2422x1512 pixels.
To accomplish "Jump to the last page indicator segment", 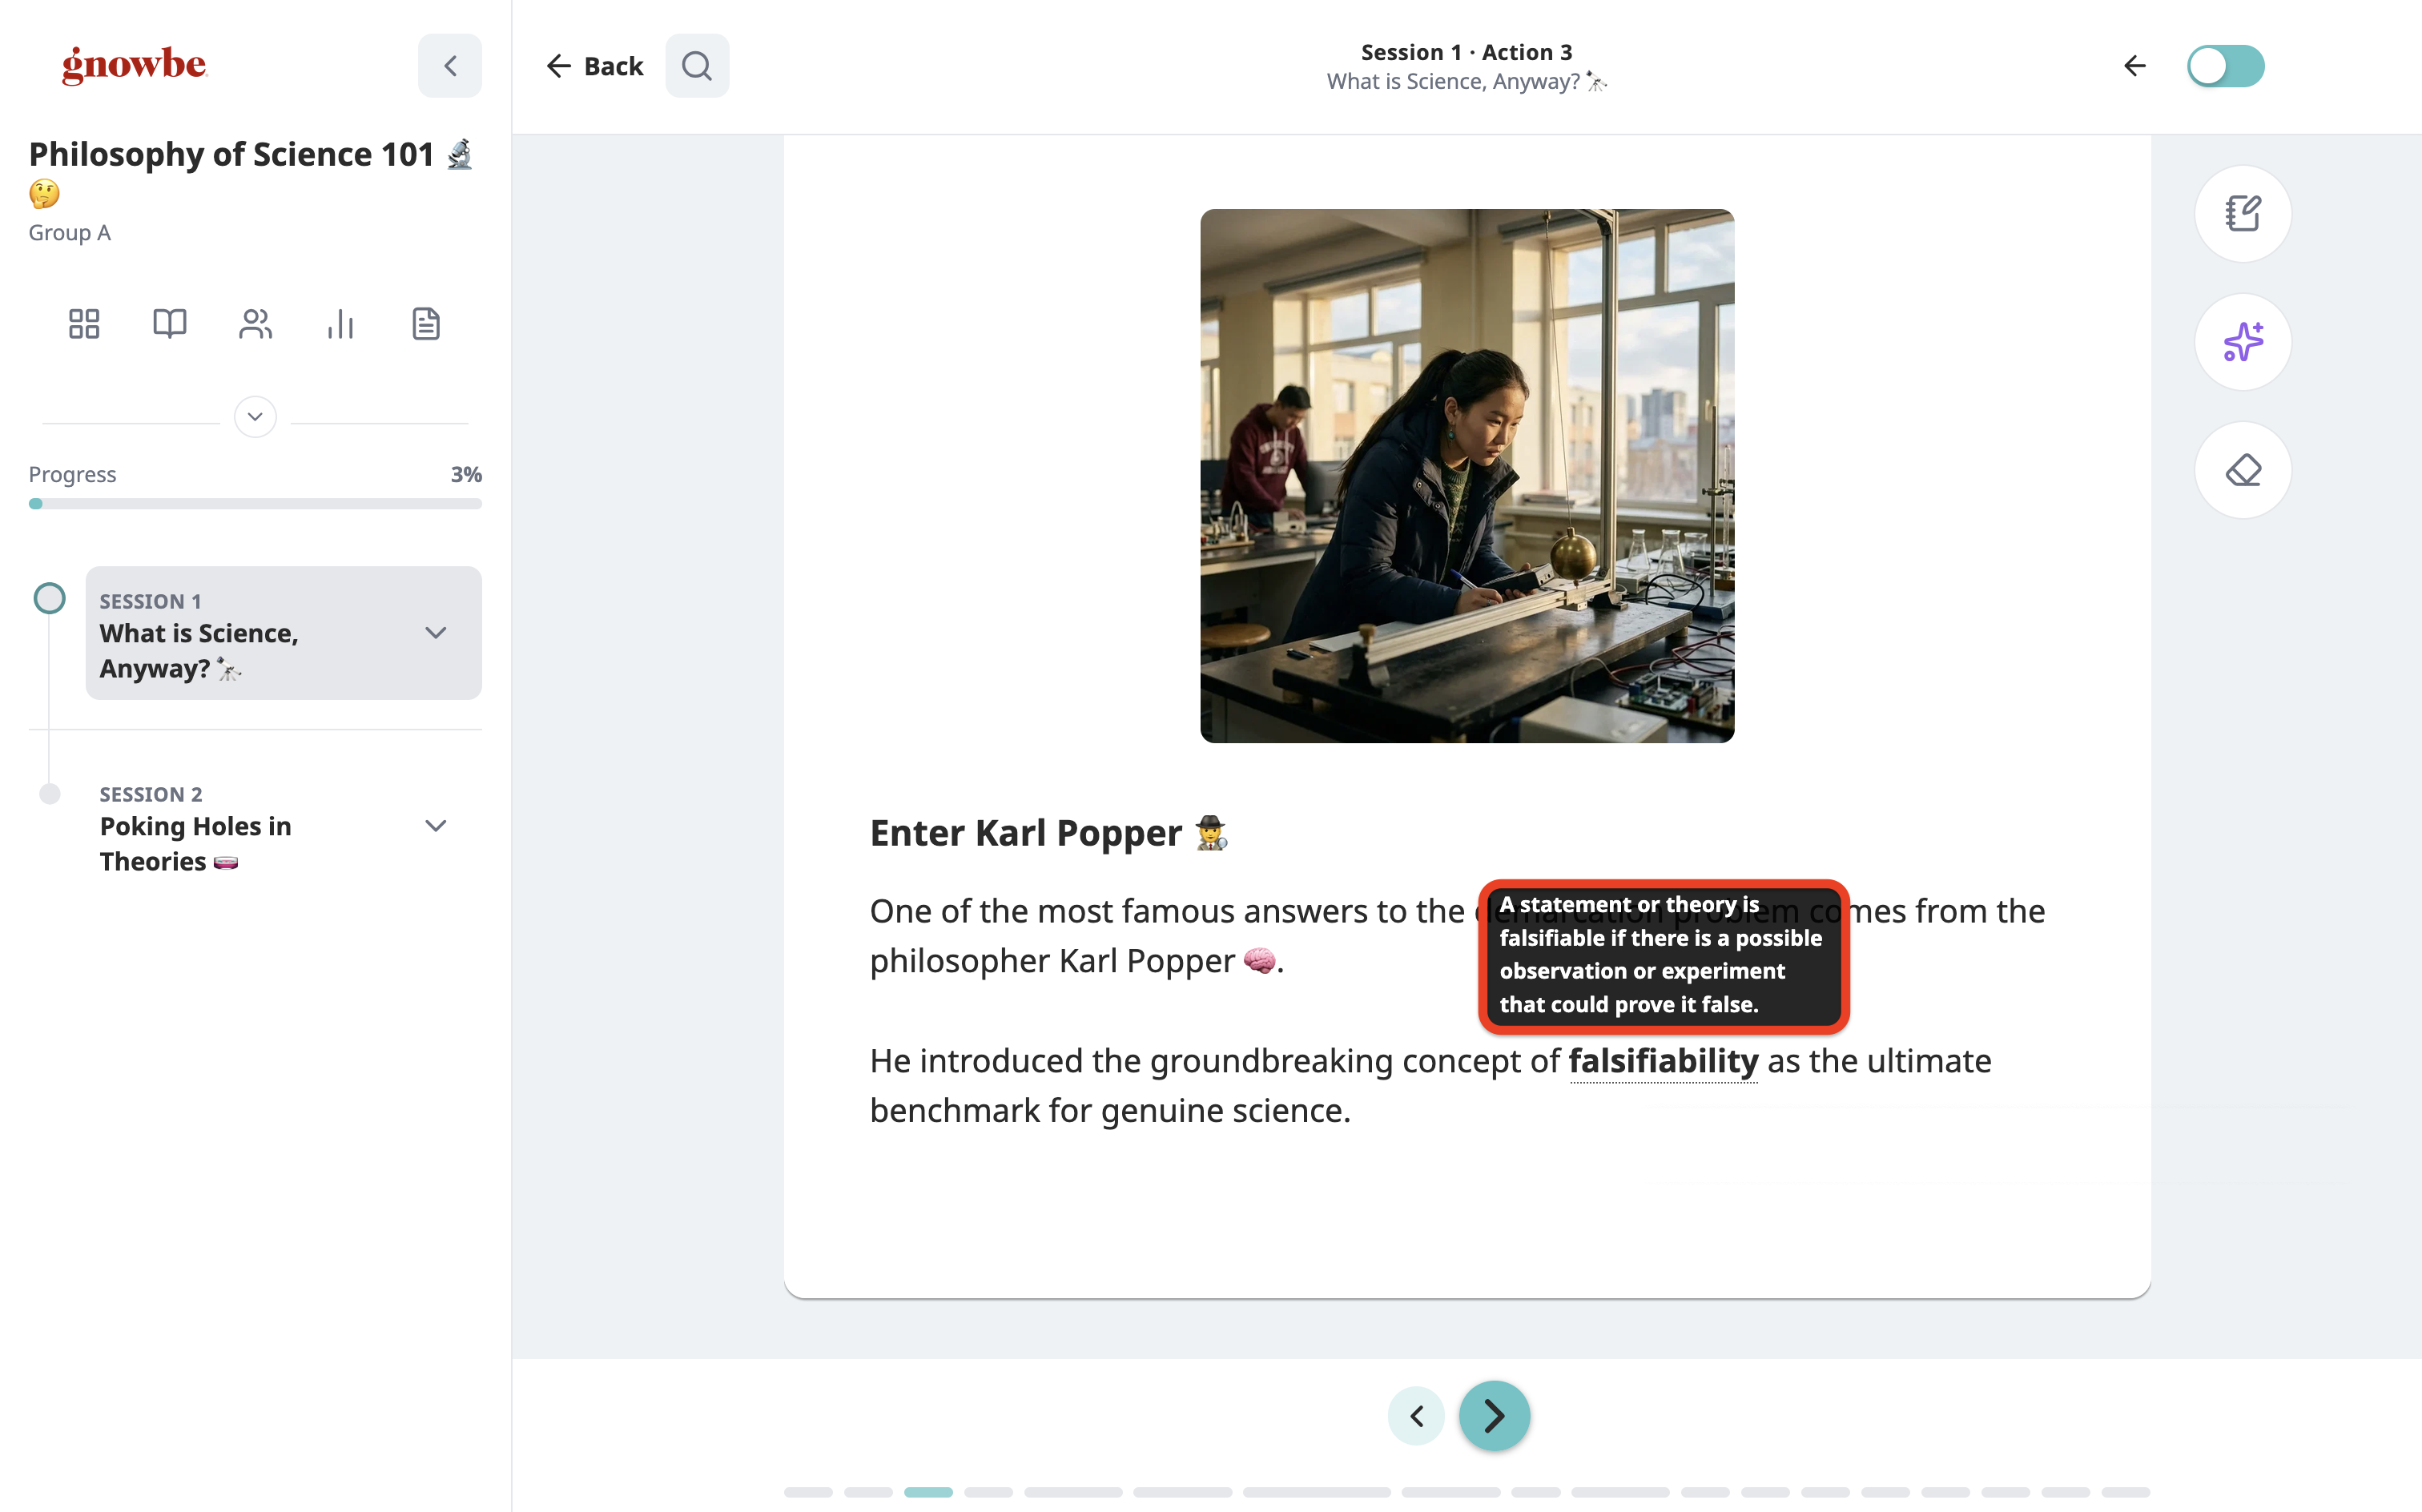I will (x=2126, y=1492).
